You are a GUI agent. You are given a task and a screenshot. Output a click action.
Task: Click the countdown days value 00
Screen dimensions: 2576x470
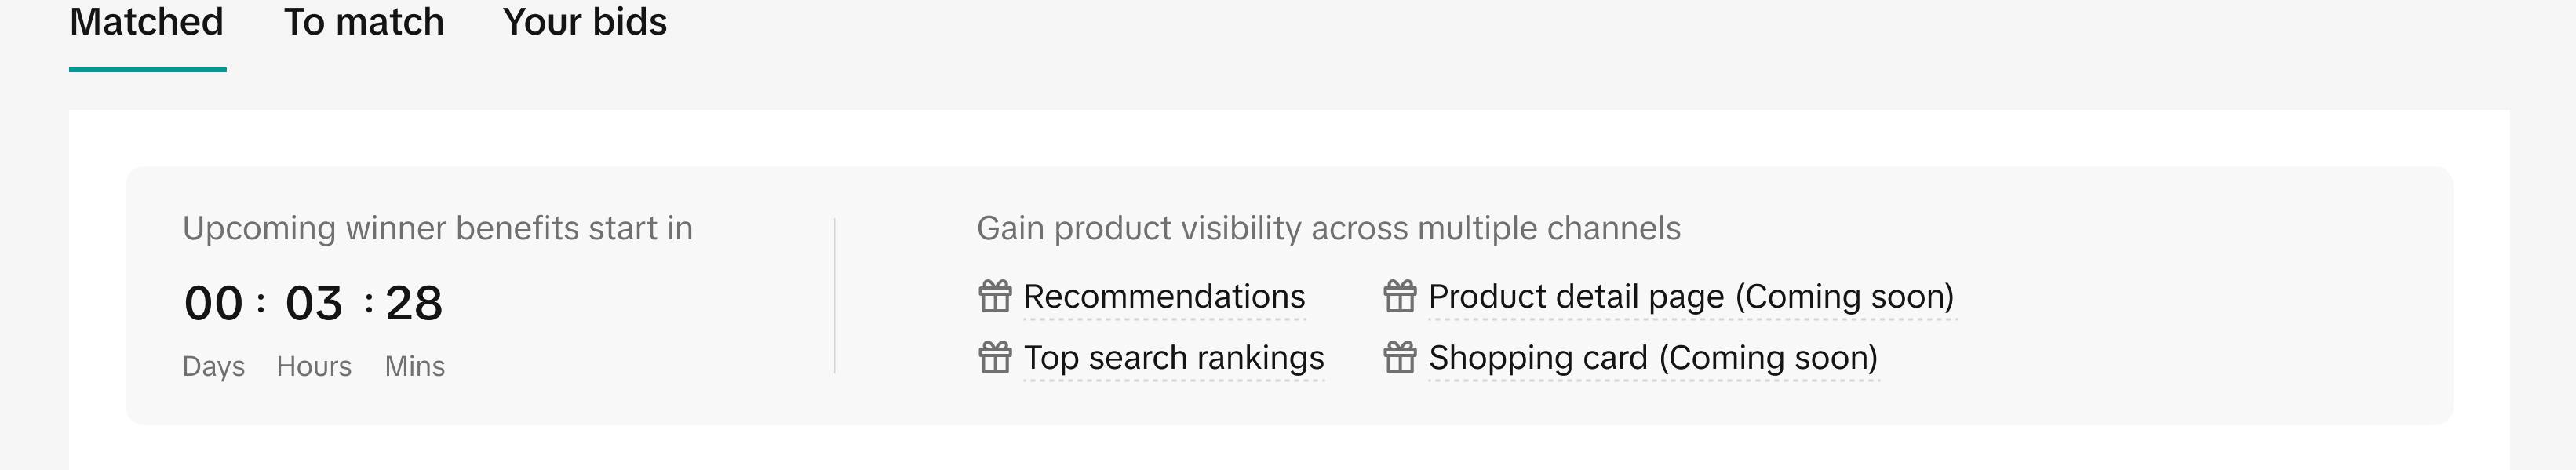click(214, 303)
